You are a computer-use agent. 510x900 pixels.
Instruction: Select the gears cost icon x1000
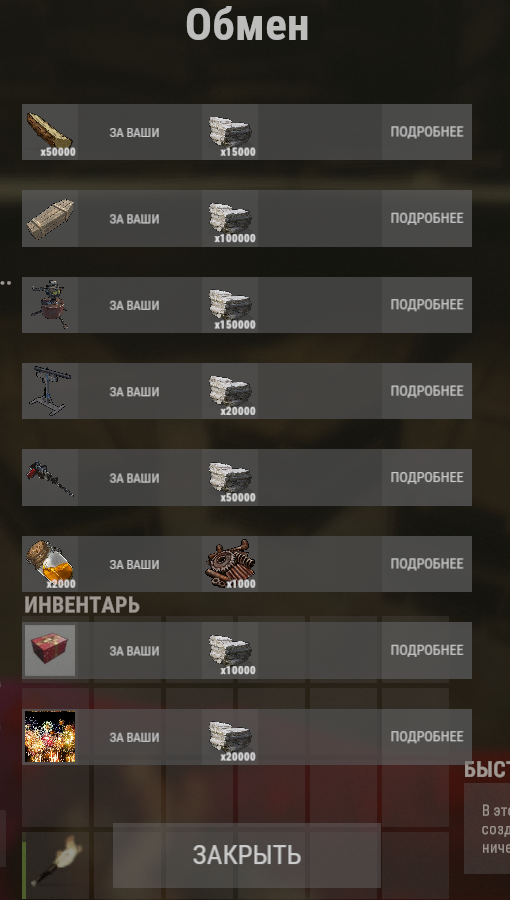click(x=230, y=564)
